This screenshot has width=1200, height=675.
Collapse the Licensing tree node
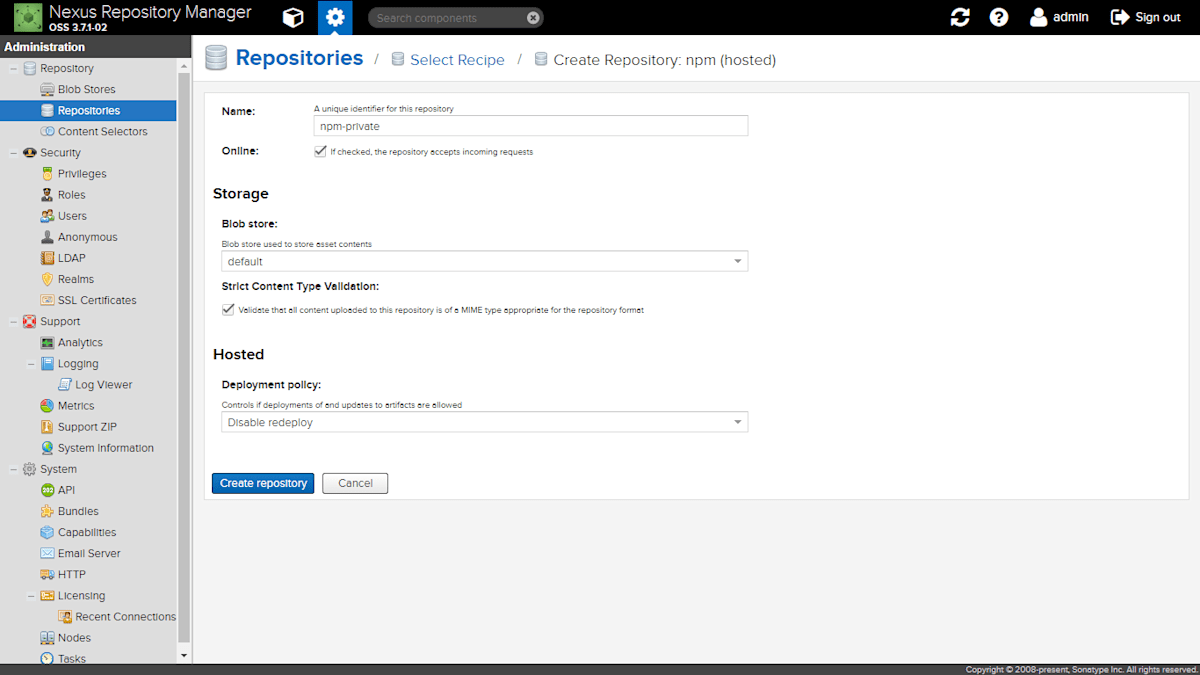point(31,596)
